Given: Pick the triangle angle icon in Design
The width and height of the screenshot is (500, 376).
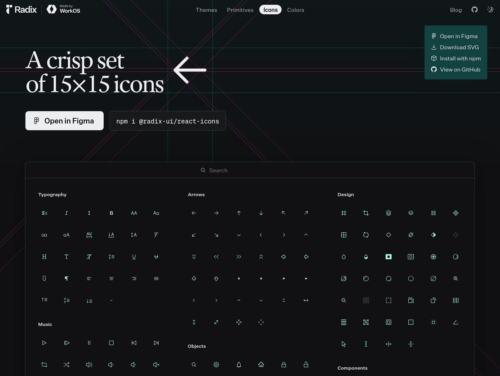Looking at the screenshot, I should (x=455, y=322).
